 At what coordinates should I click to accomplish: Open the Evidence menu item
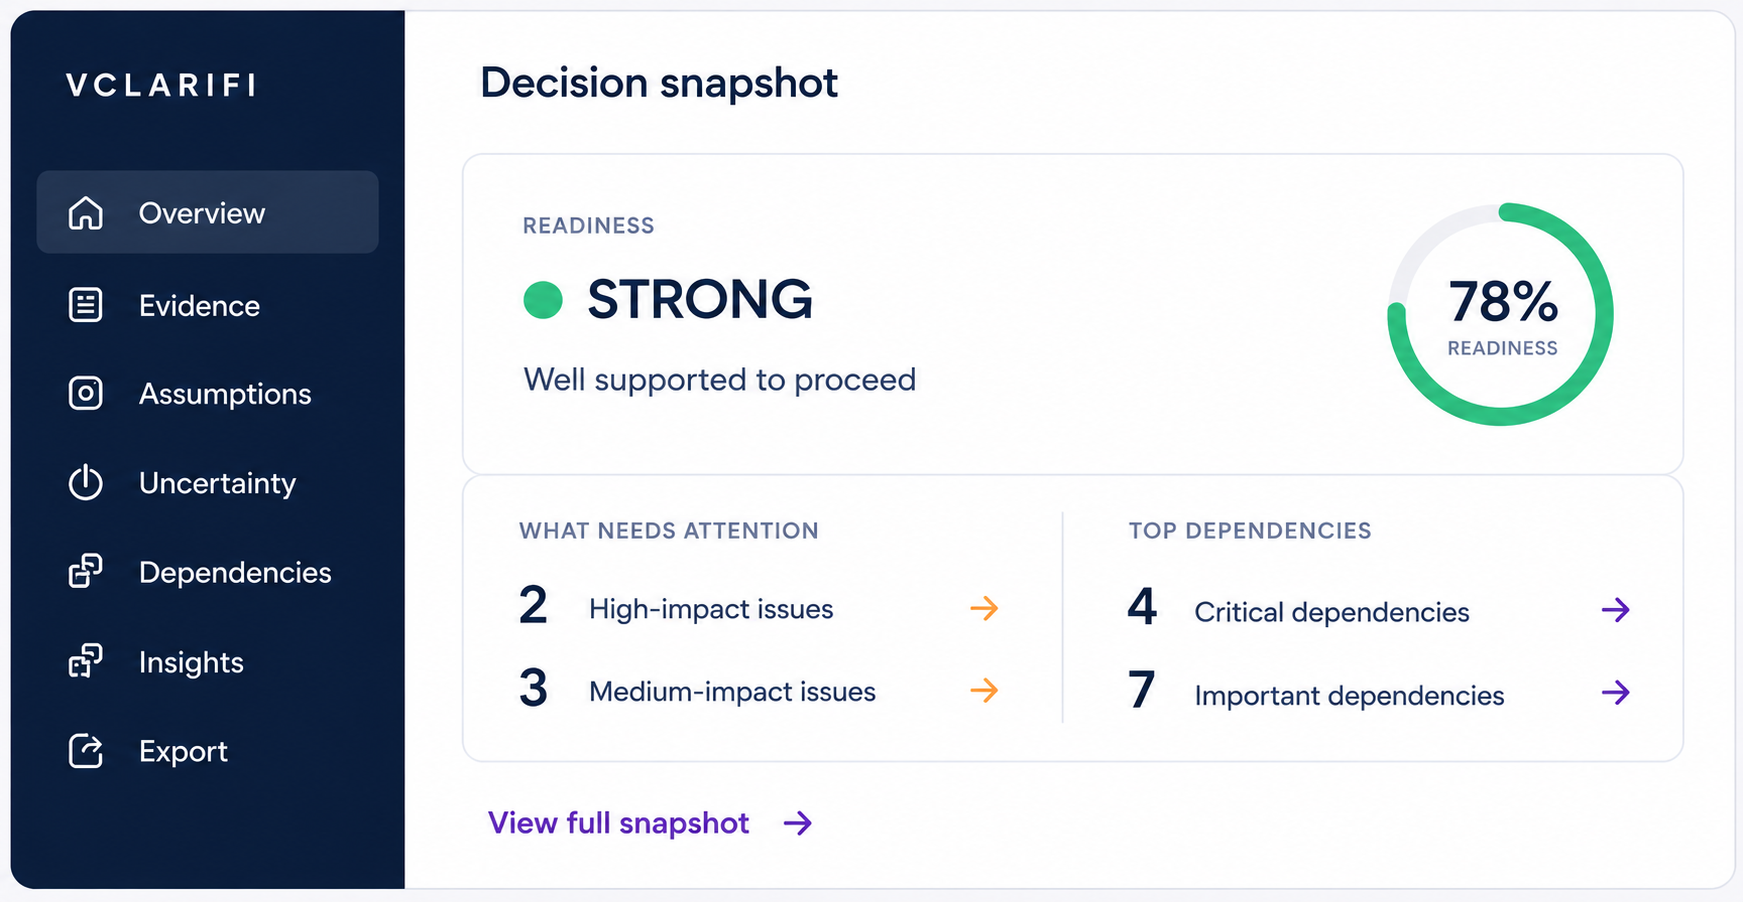[x=208, y=305]
